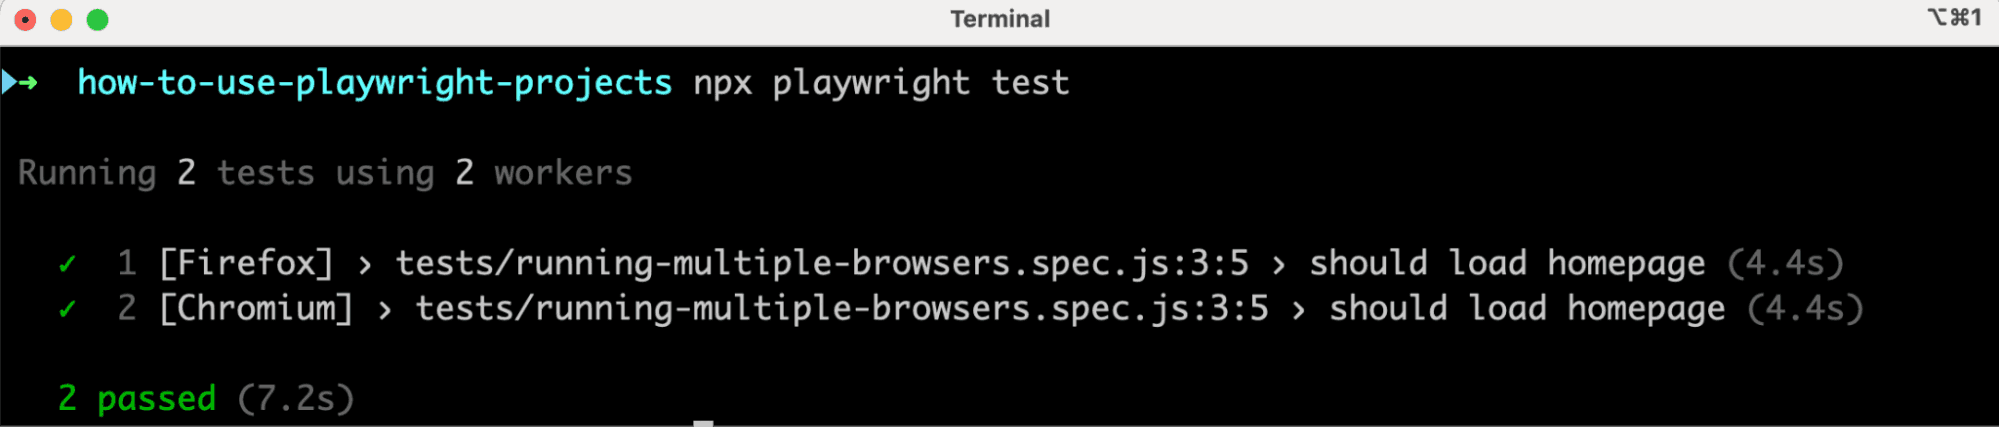Image resolution: width=1999 pixels, height=427 pixels.
Task: Click the how-to-use-playwright-projects directory name
Action: 374,82
